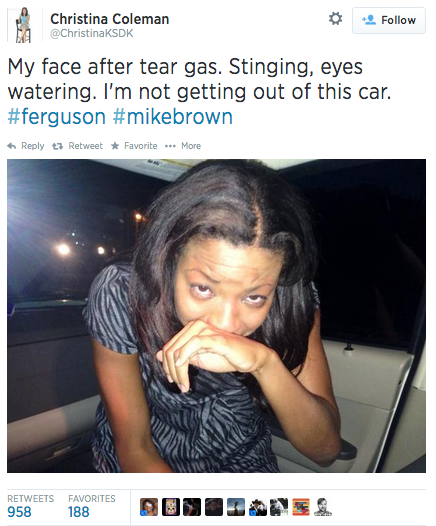The width and height of the screenshot is (436, 526).
Task: Open the More options ellipsis
Action: tap(170, 146)
